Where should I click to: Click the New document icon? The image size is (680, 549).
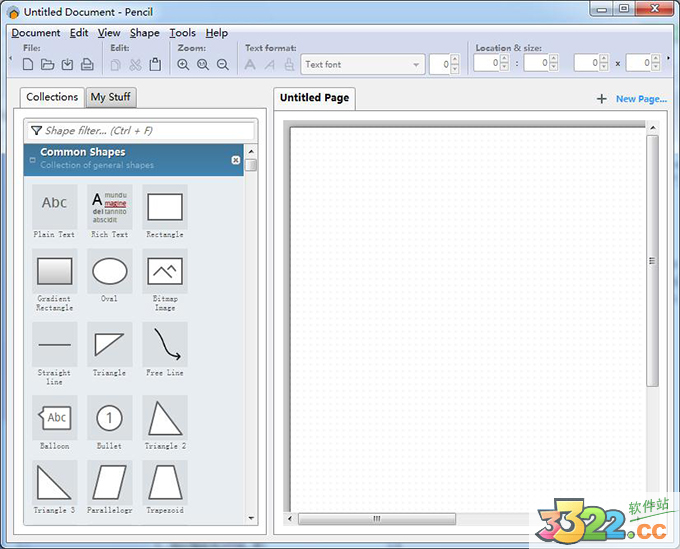(x=28, y=65)
